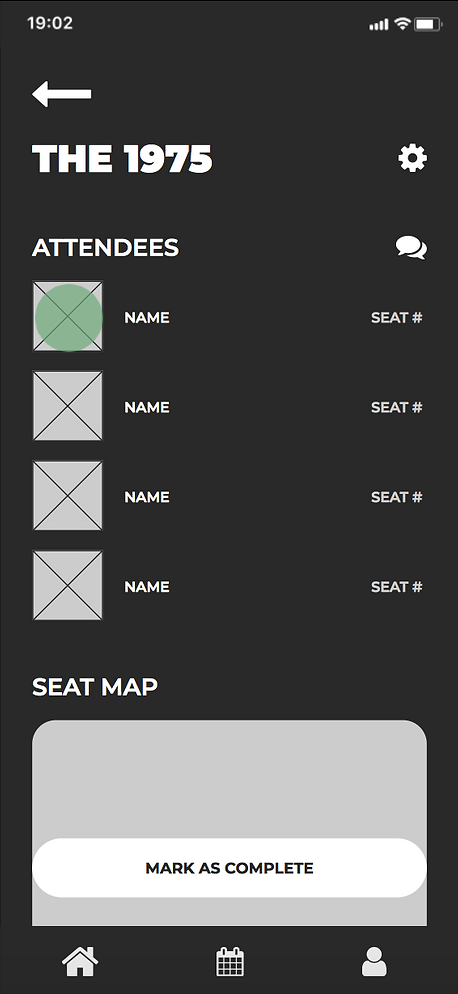Open settings via the gear icon

(x=412, y=158)
